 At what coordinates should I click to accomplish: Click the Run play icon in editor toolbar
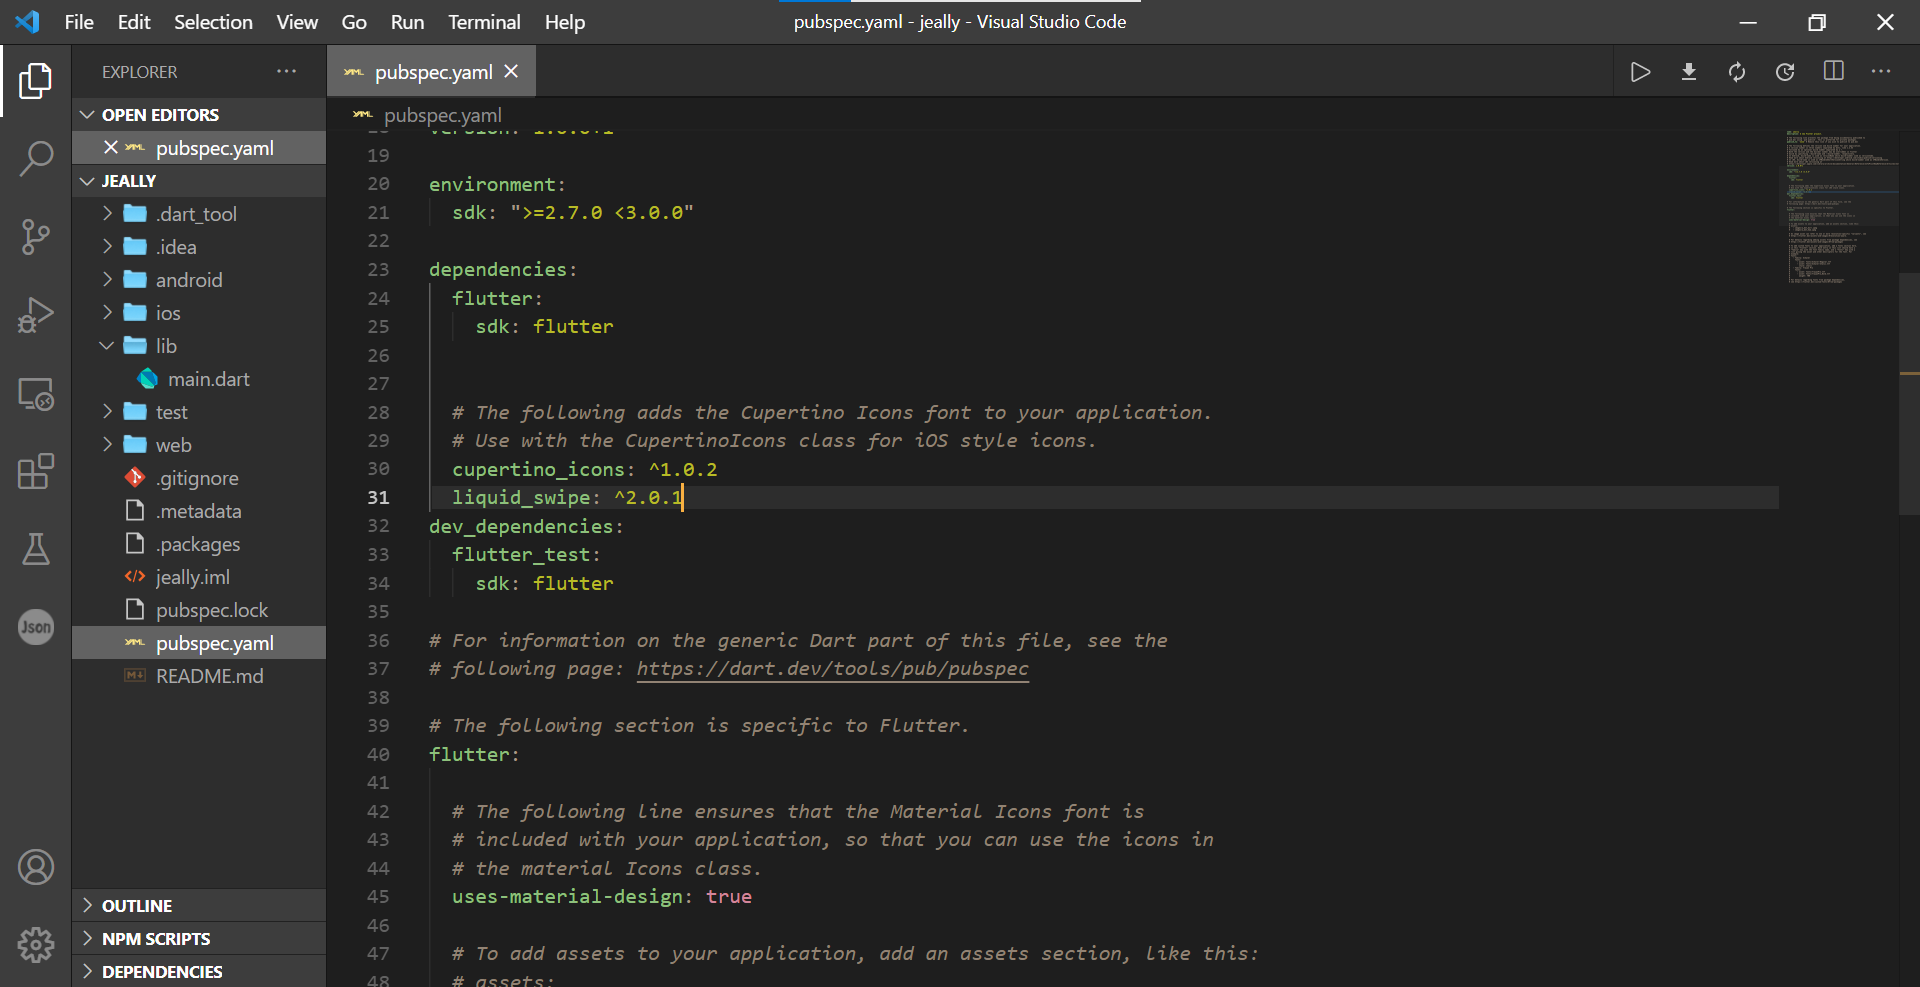(x=1640, y=72)
